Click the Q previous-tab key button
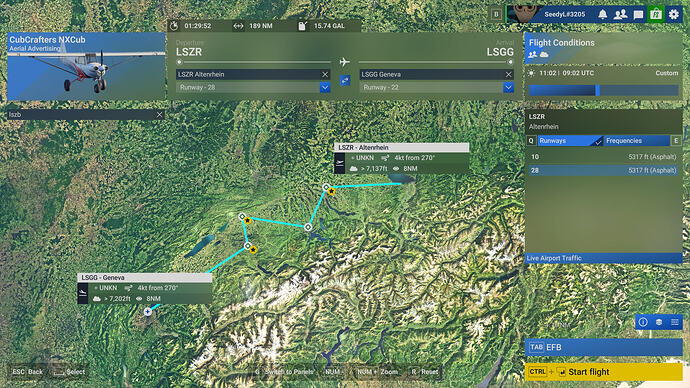Viewport: 690px width, 388px height. (x=531, y=141)
